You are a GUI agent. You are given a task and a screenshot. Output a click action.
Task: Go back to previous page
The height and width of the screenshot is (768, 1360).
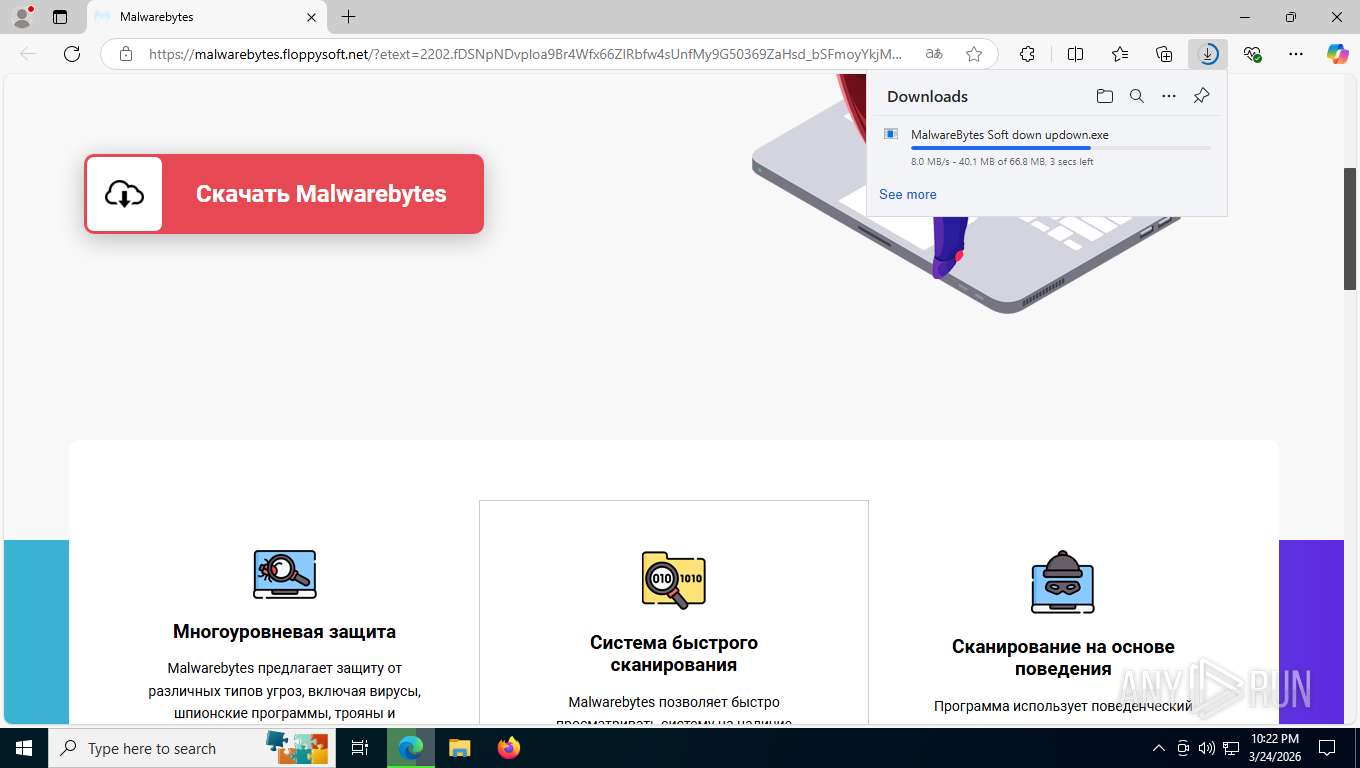tap(28, 54)
